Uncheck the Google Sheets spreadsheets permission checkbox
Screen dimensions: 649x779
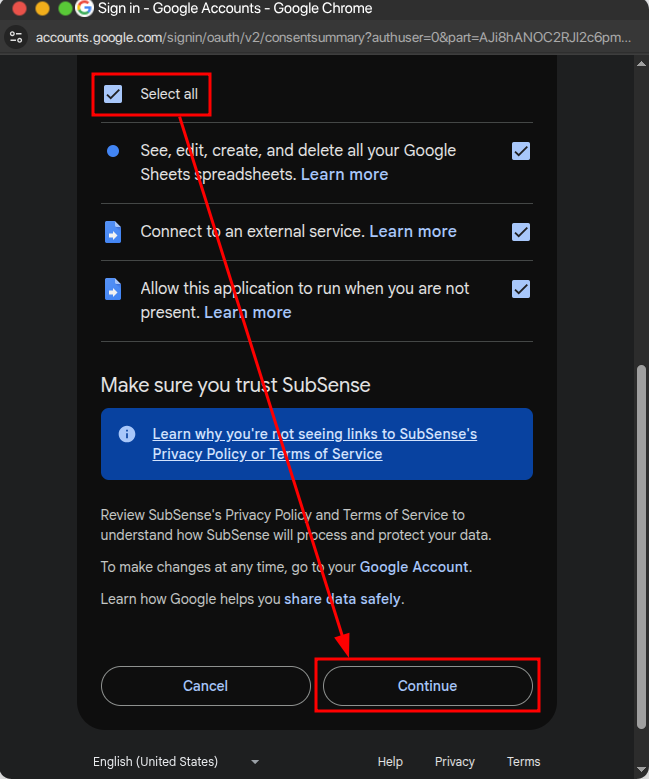[520, 151]
